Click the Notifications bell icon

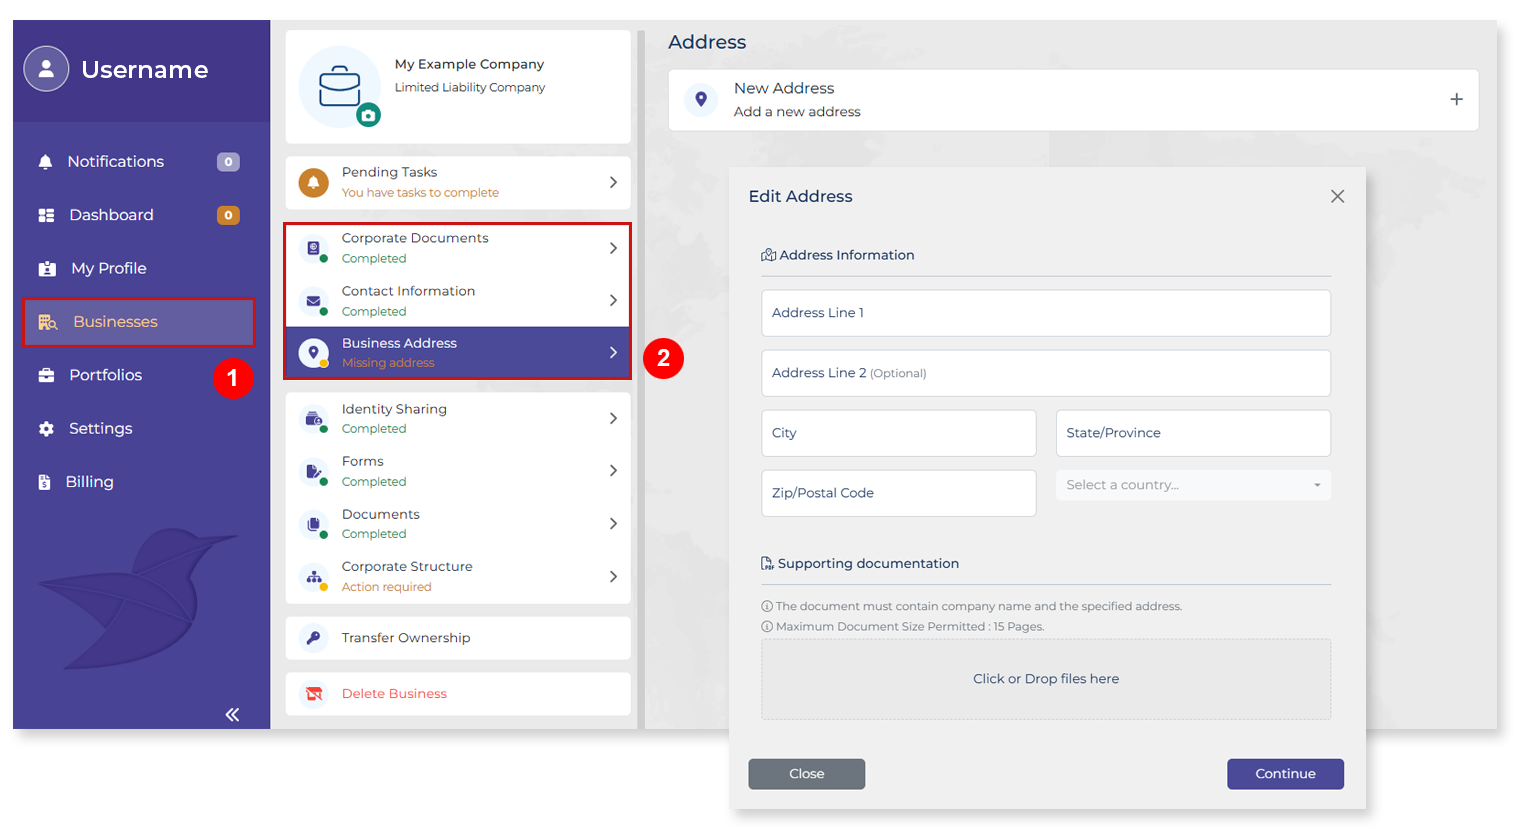coord(44,161)
